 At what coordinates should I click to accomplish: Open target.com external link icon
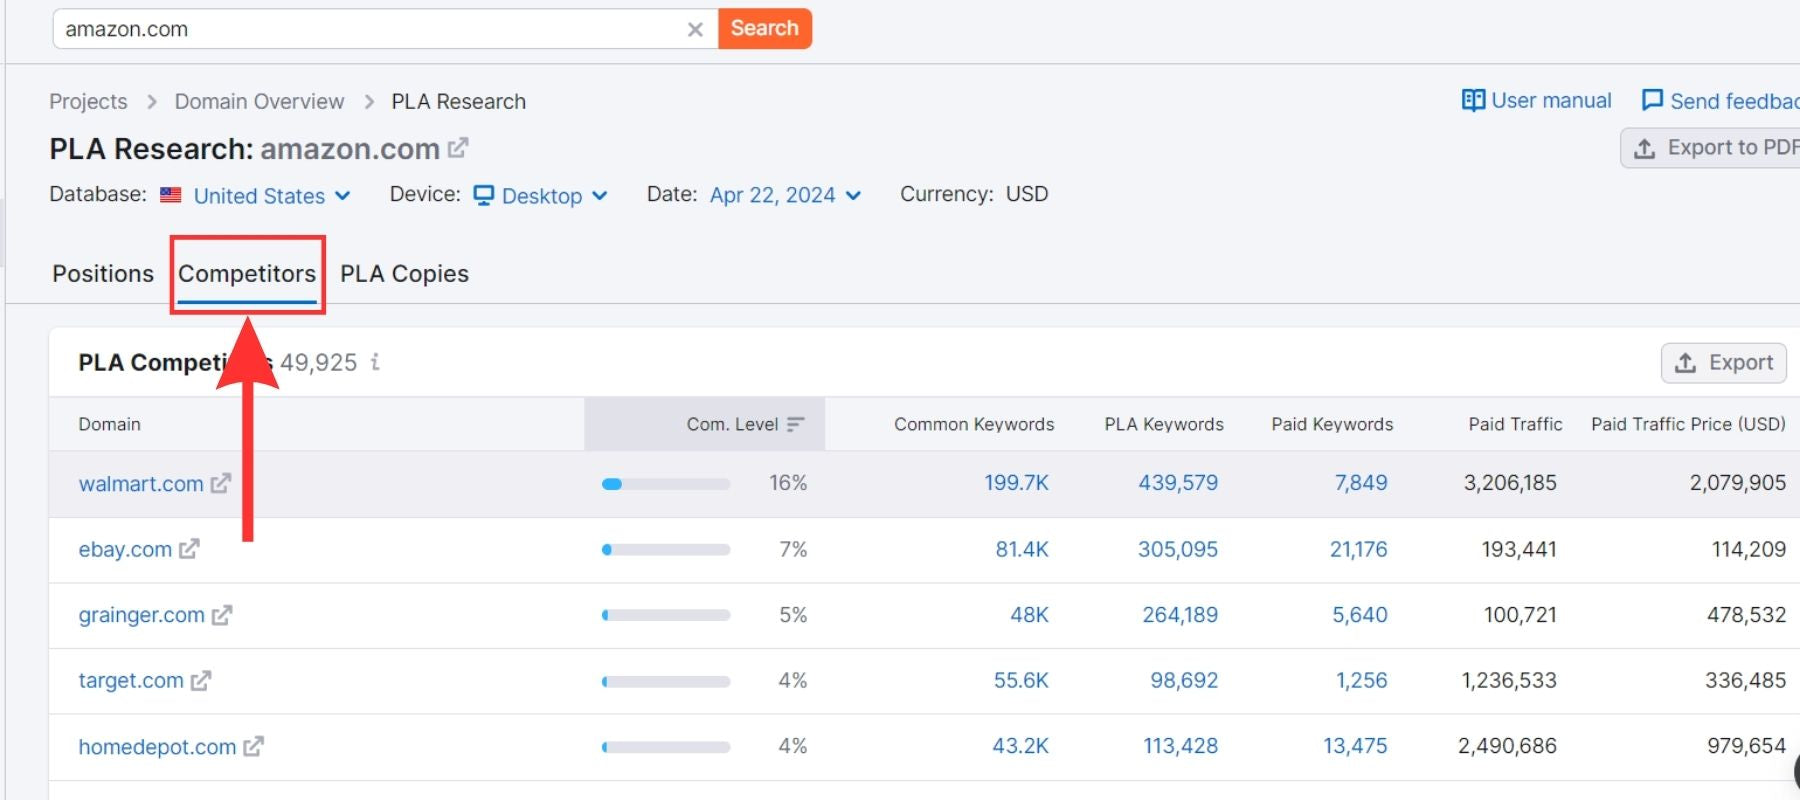pos(201,681)
